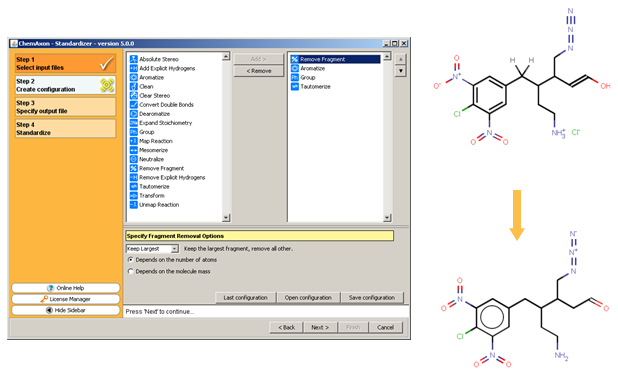The image size is (618, 374).
Task: Open Step 2 Create configuration
Action: (x=65, y=85)
